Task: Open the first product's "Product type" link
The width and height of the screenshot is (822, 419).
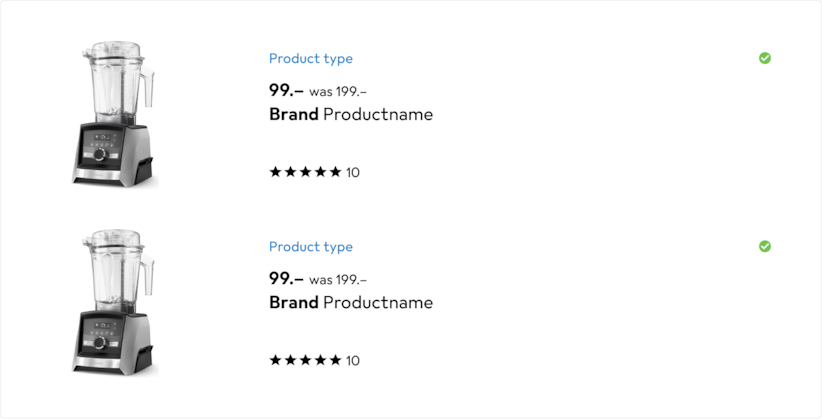Action: (x=311, y=59)
